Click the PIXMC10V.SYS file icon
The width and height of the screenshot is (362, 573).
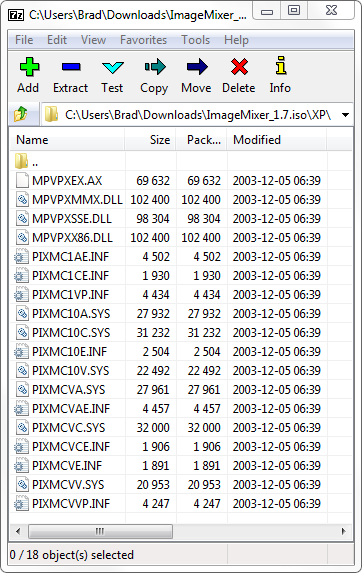[x=22, y=370]
